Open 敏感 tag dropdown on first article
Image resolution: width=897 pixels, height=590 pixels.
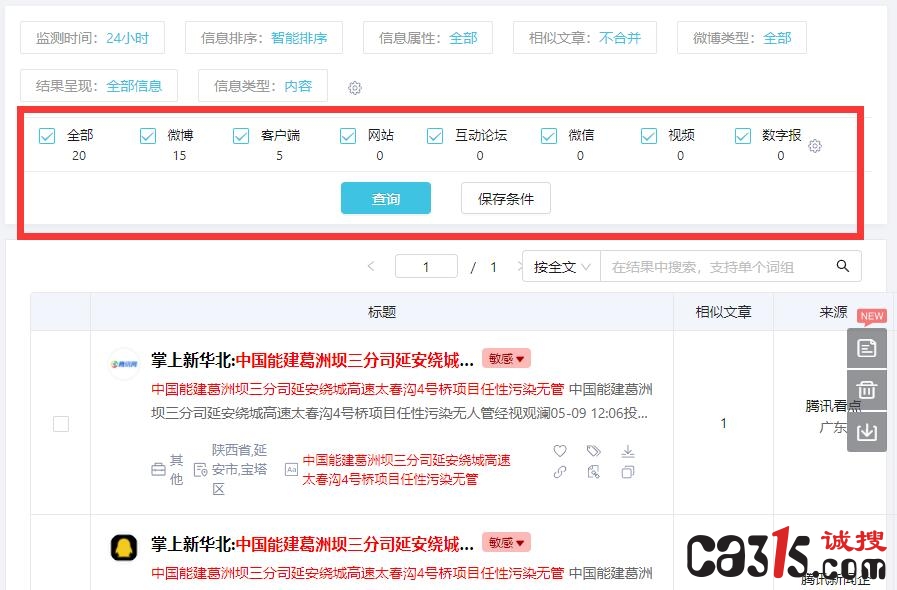[506, 359]
